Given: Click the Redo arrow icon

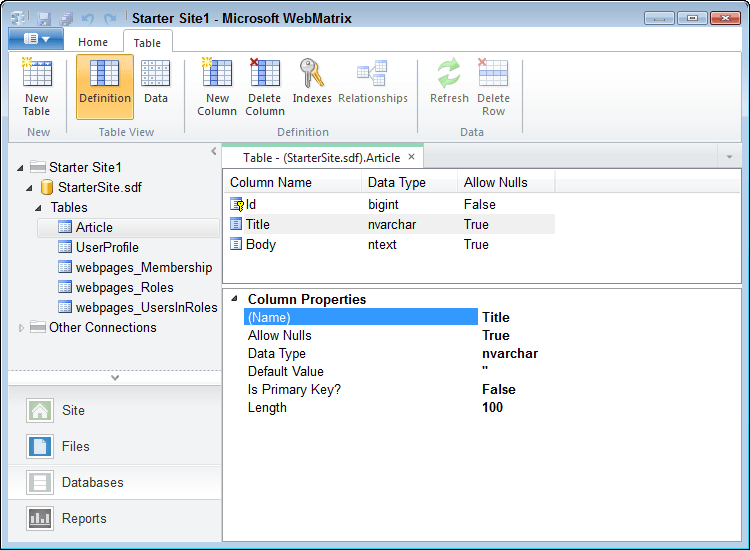Looking at the screenshot, I should click(110, 19).
